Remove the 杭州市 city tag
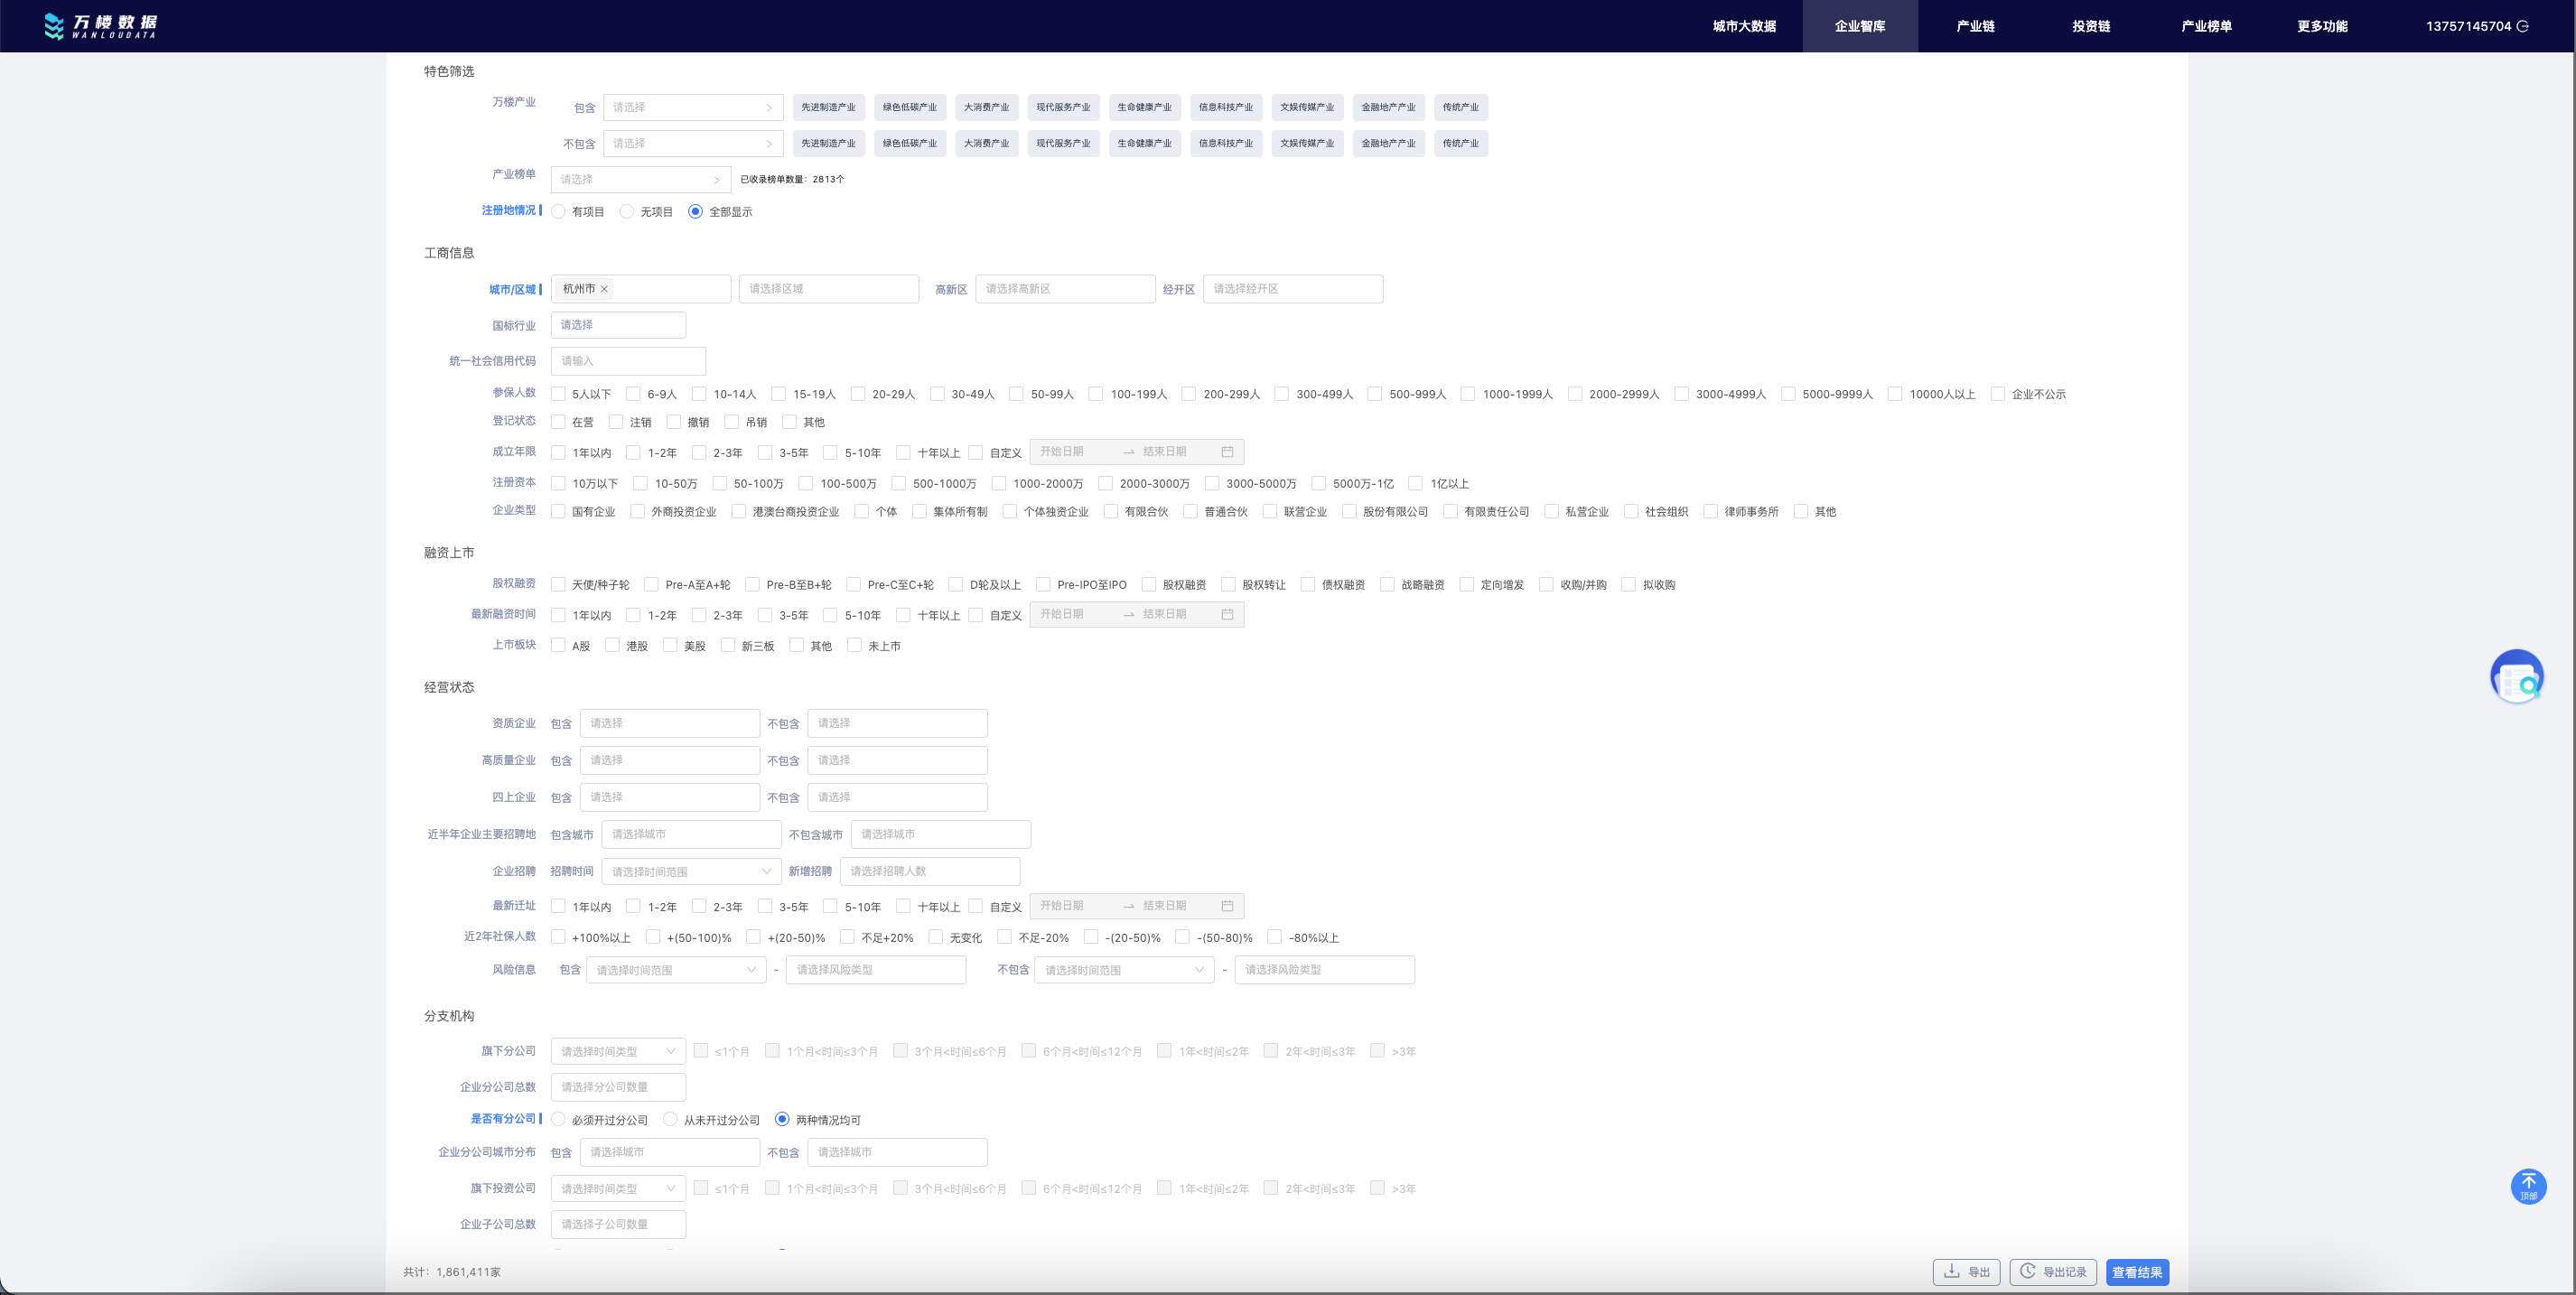The image size is (2576, 1295). [604, 289]
